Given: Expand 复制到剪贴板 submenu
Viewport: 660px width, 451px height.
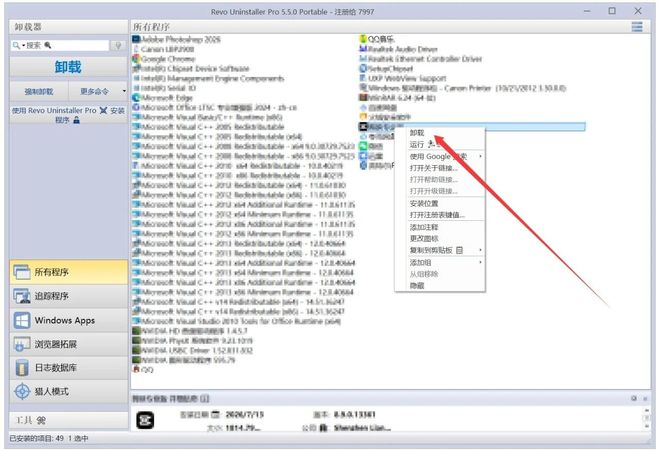Looking at the screenshot, I should click(440, 250).
